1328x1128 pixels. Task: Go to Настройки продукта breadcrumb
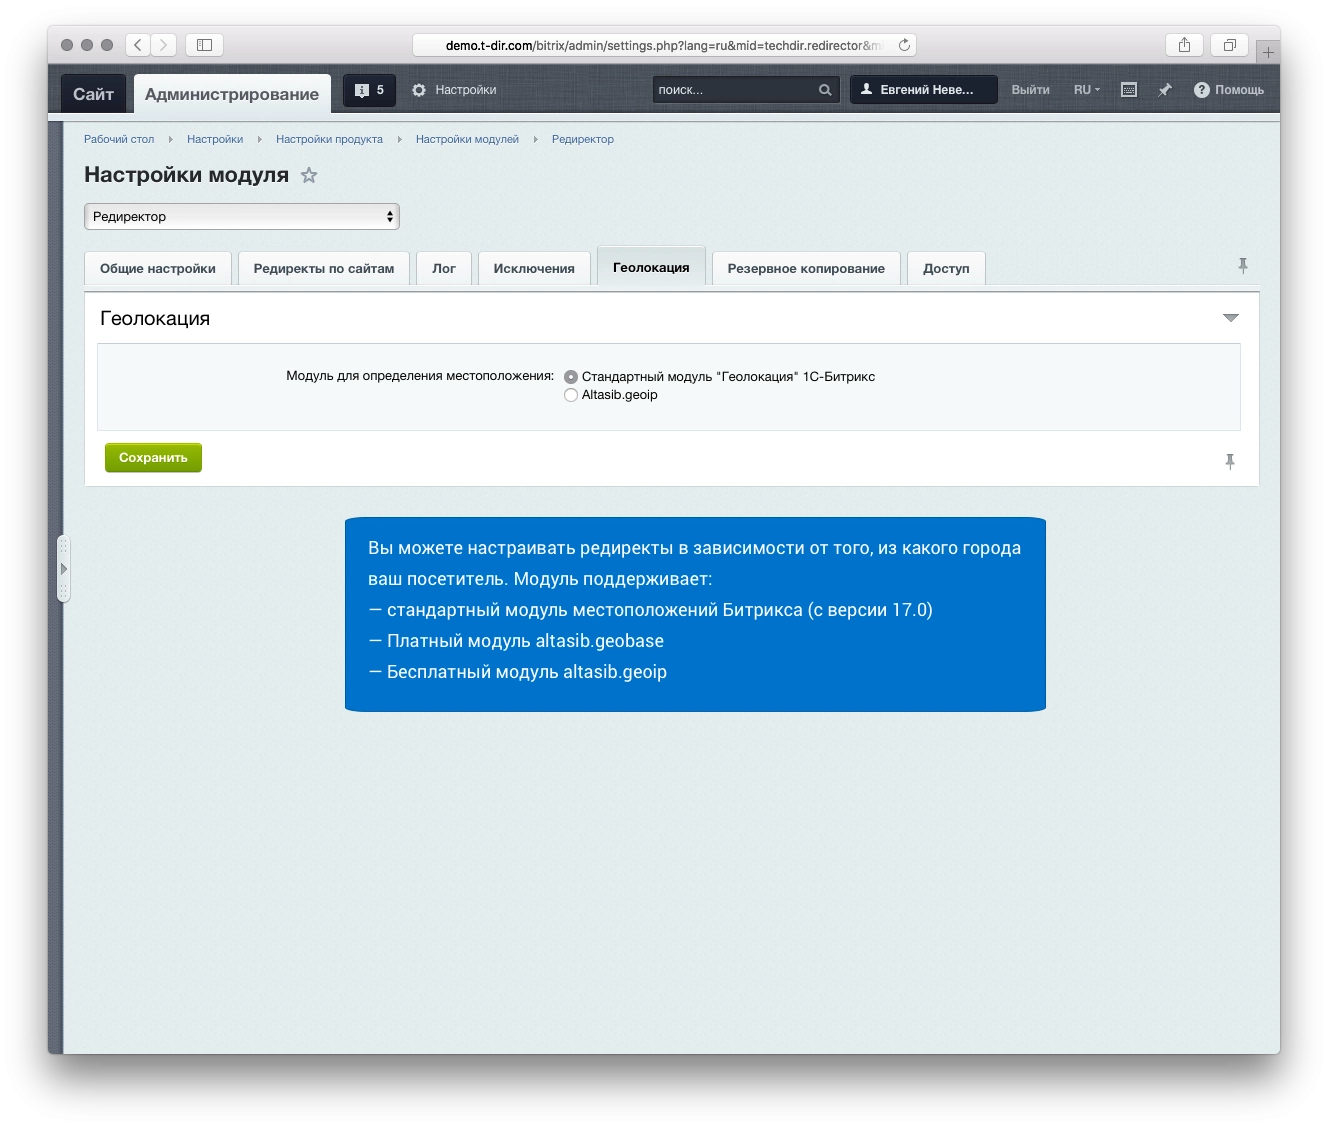pos(329,139)
